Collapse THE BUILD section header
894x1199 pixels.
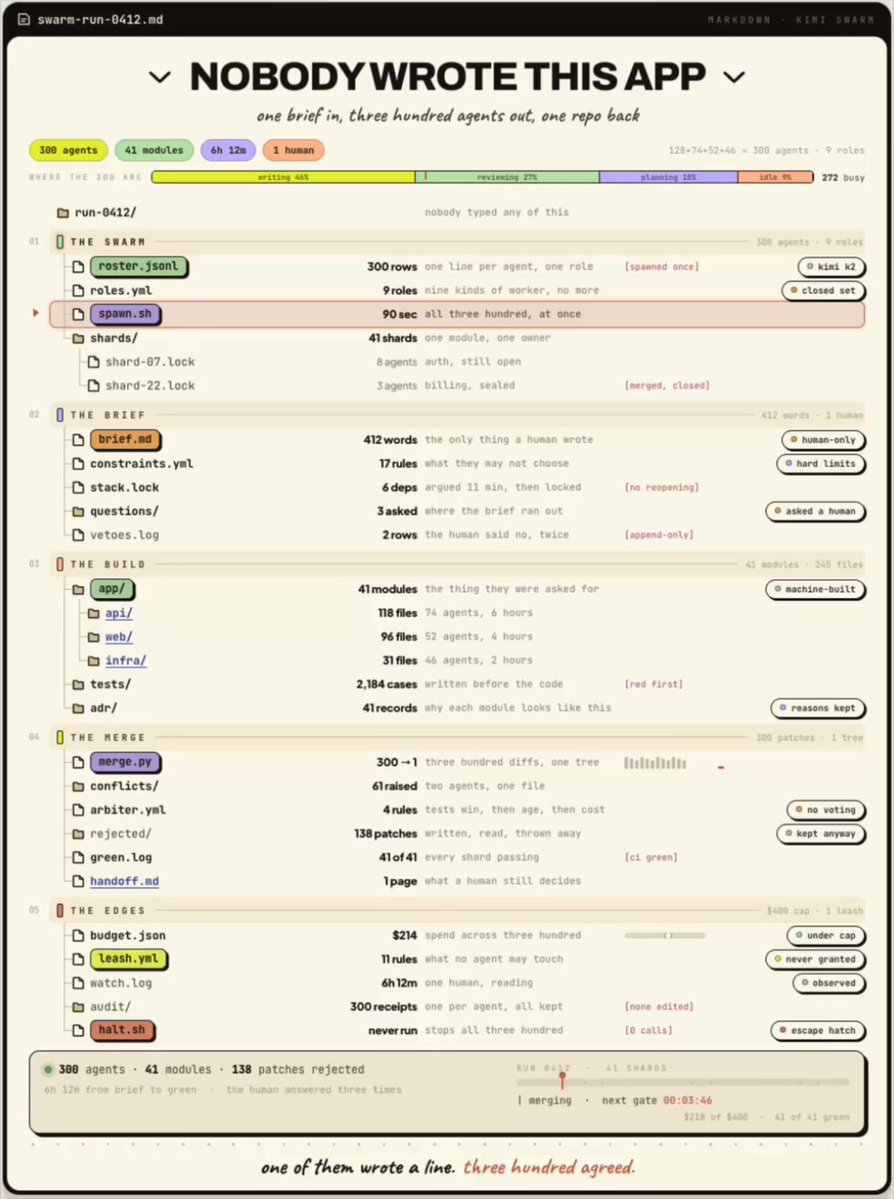pos(457,564)
